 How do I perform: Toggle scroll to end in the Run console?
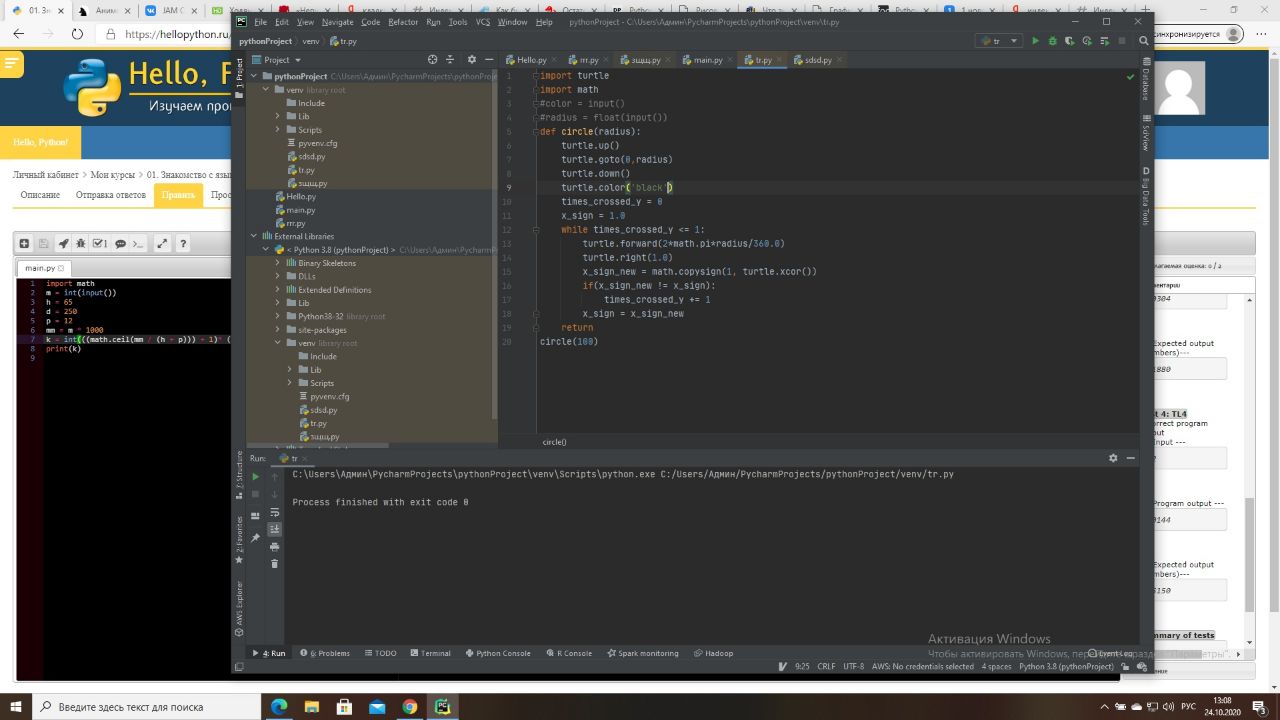pyautogui.click(x=275, y=529)
